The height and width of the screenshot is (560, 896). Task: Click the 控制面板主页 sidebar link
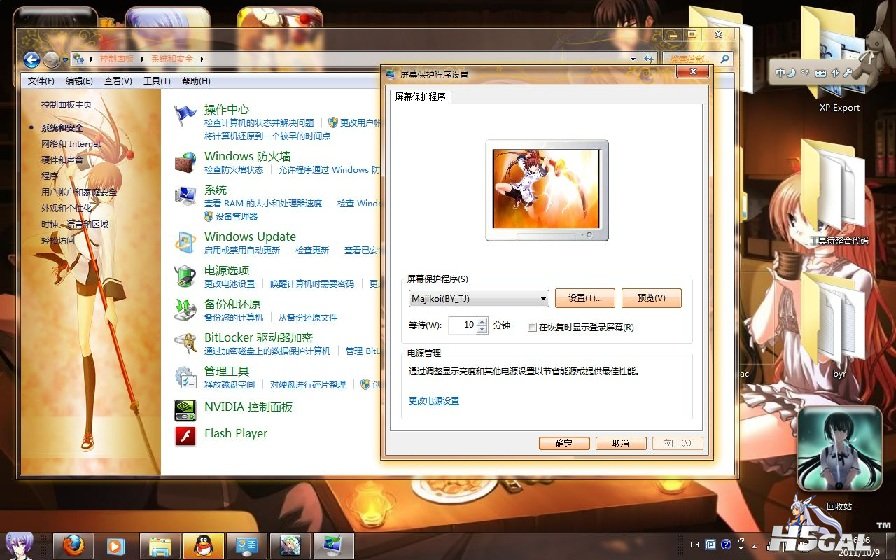point(66,105)
